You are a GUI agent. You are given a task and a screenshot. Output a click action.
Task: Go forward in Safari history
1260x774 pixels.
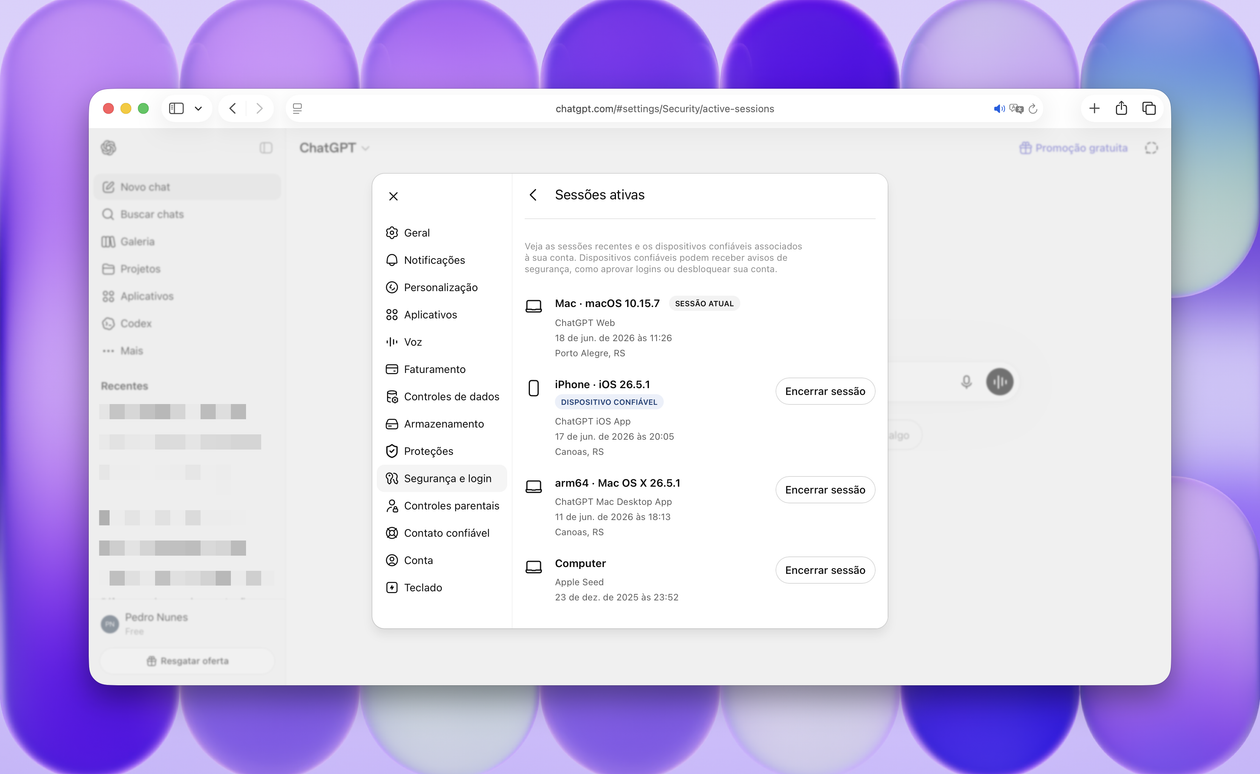pyautogui.click(x=259, y=108)
